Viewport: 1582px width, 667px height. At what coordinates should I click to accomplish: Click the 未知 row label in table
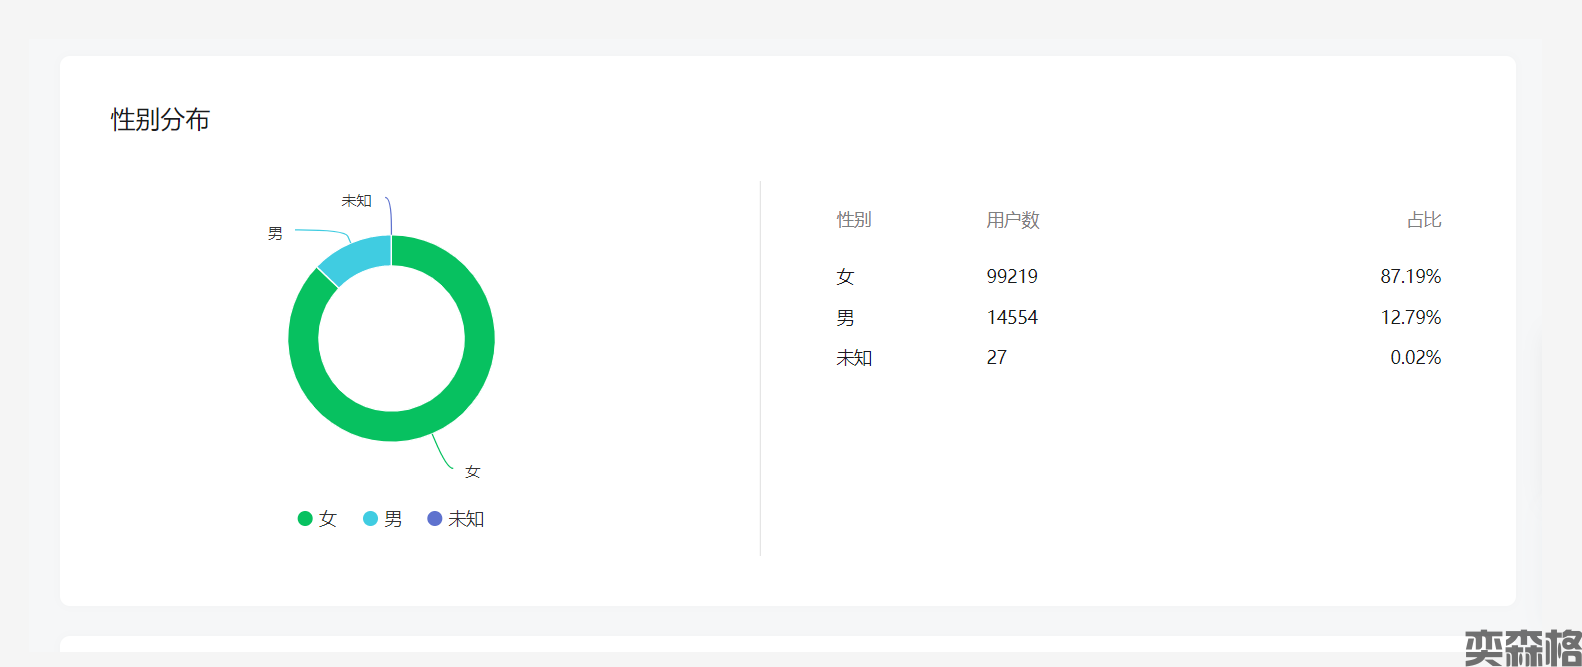point(854,358)
